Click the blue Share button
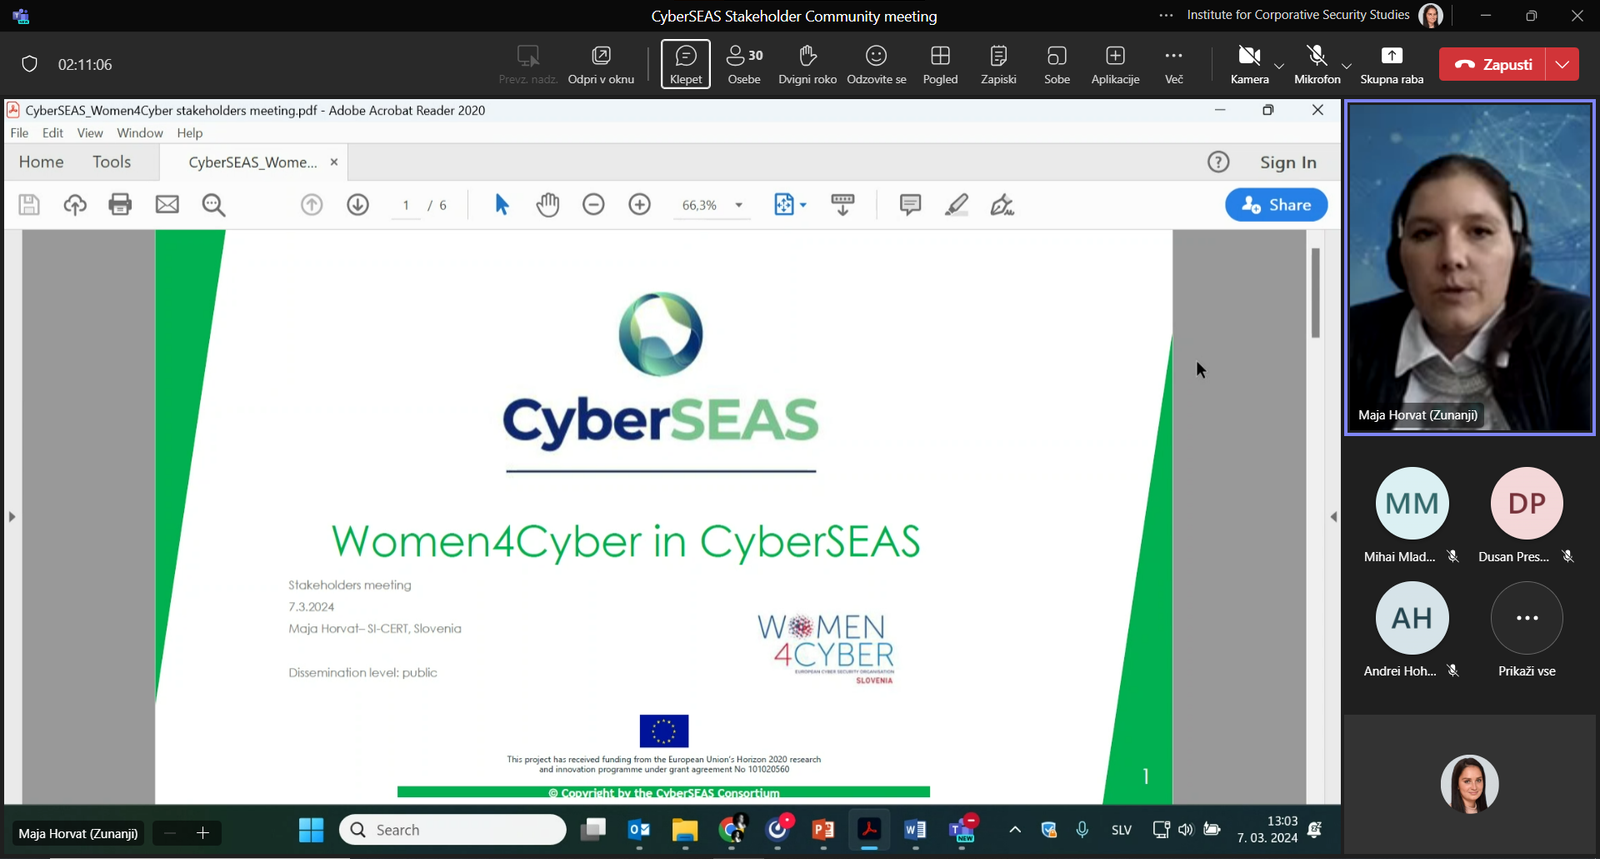 coord(1276,205)
